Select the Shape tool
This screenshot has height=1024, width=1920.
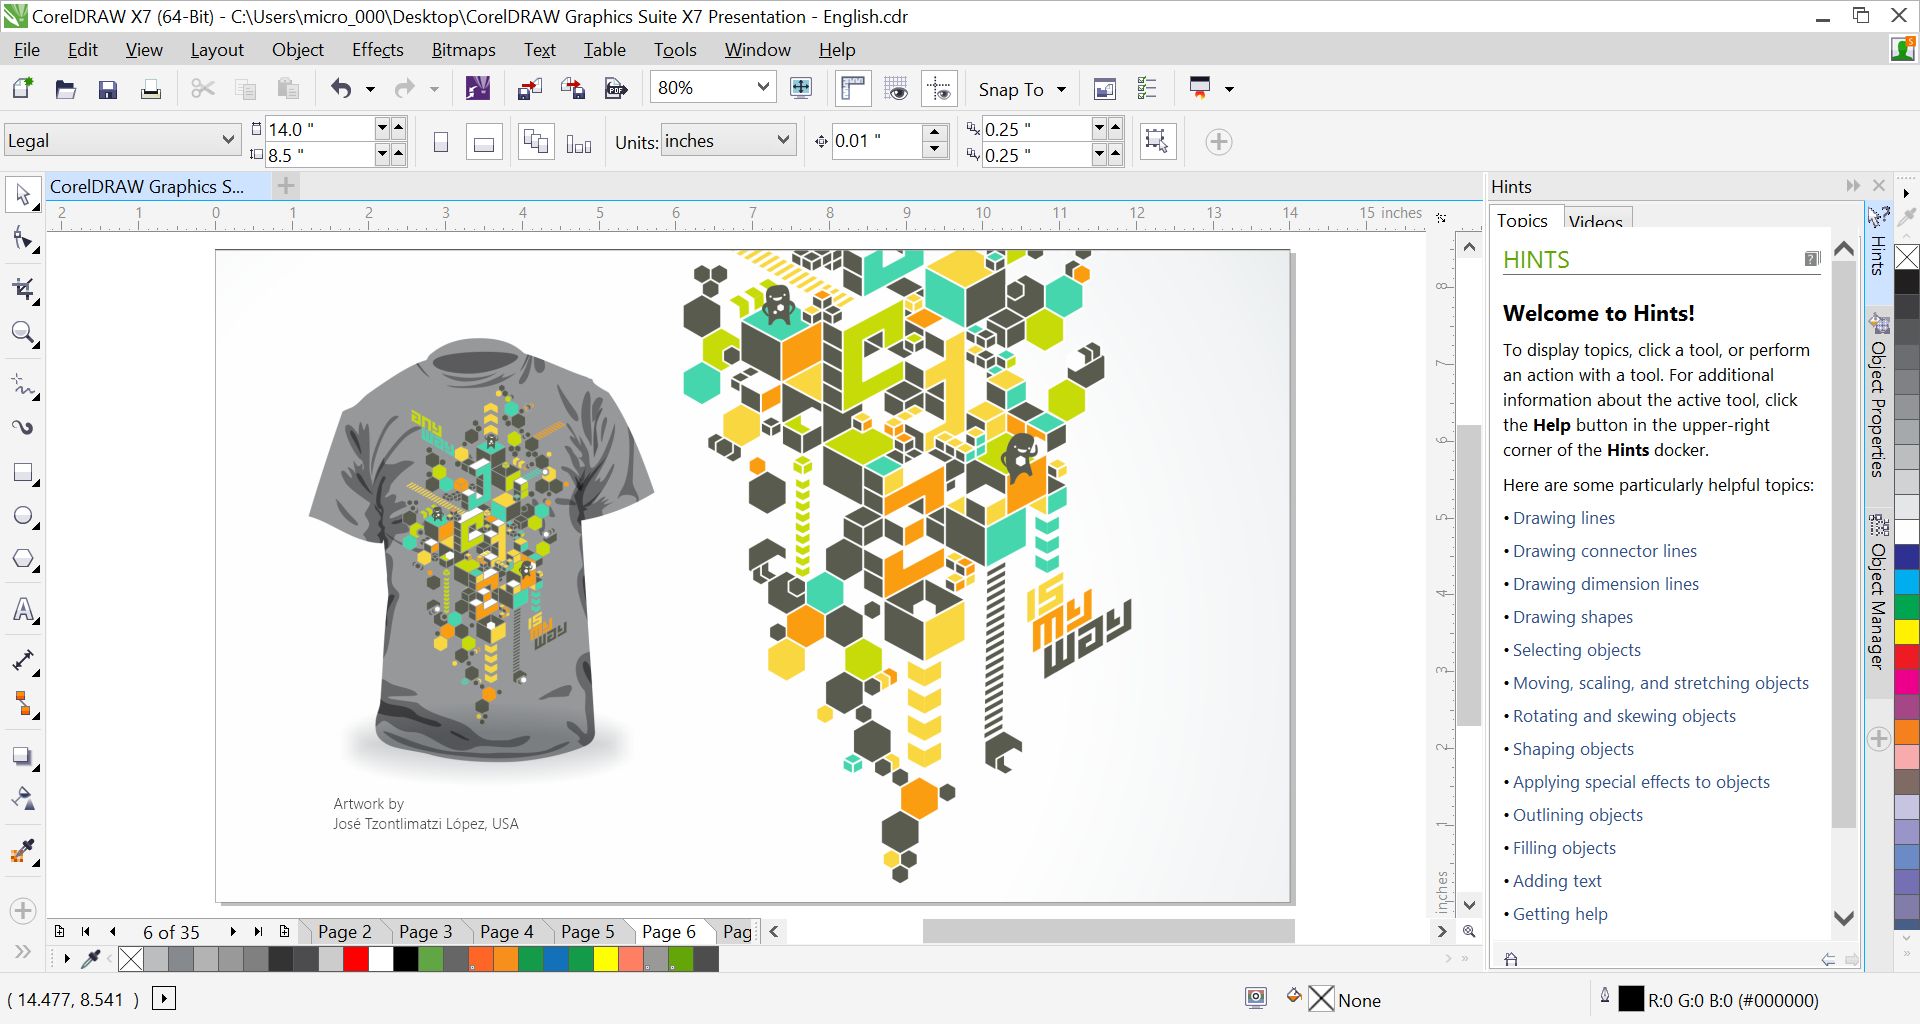pos(22,240)
